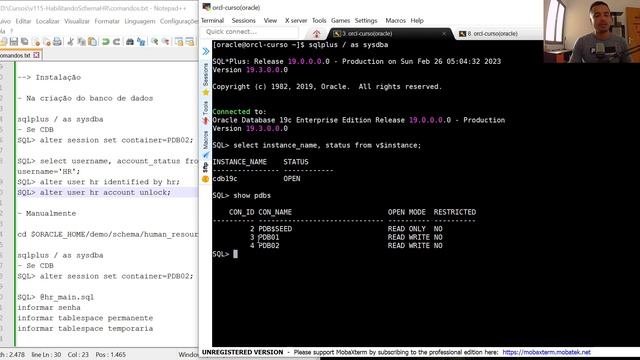Open the Sessions sidebar tab in MobaXterm
The image size is (640, 360).
pos(205,74)
